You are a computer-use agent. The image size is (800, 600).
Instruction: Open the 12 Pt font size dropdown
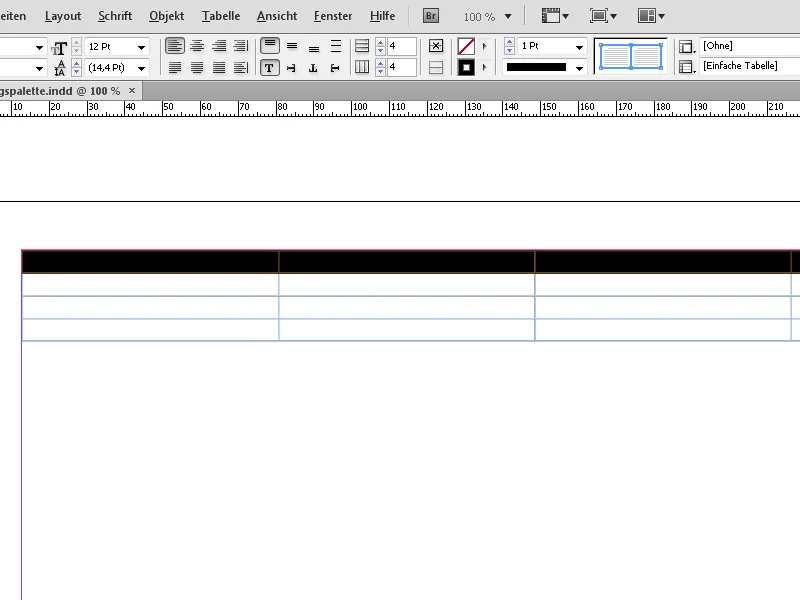(141, 47)
